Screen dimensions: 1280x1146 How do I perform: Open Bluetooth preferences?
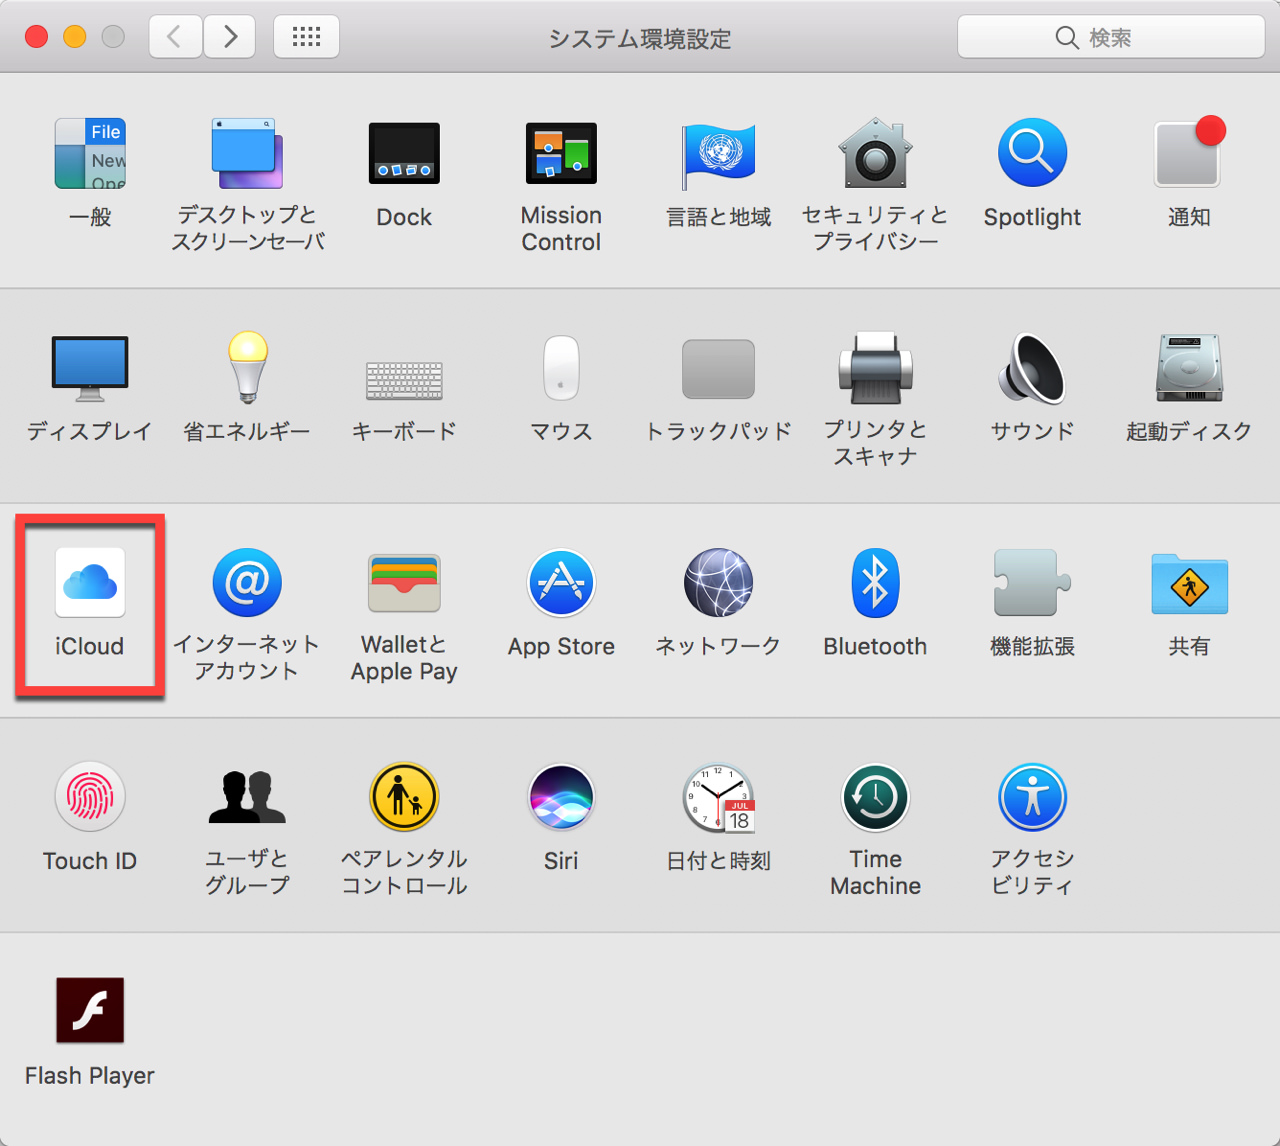875,582
